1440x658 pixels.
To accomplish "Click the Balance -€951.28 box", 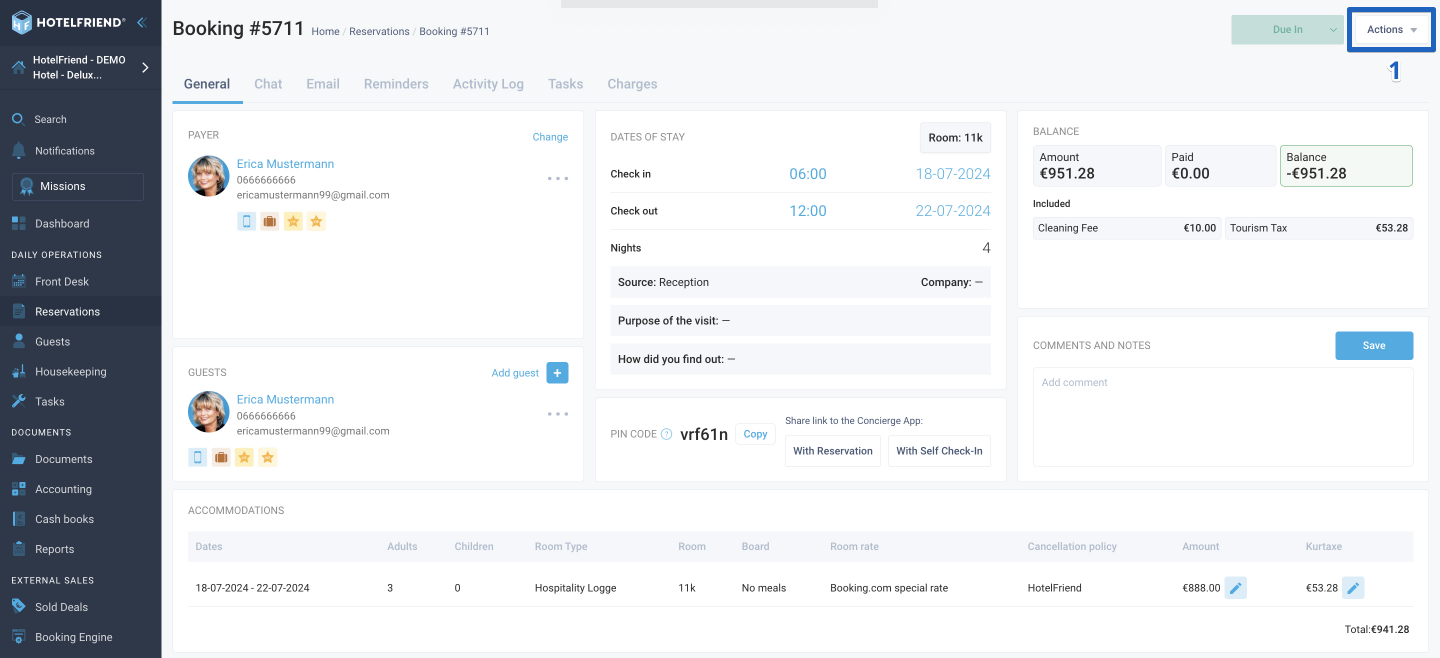I will pos(1346,166).
